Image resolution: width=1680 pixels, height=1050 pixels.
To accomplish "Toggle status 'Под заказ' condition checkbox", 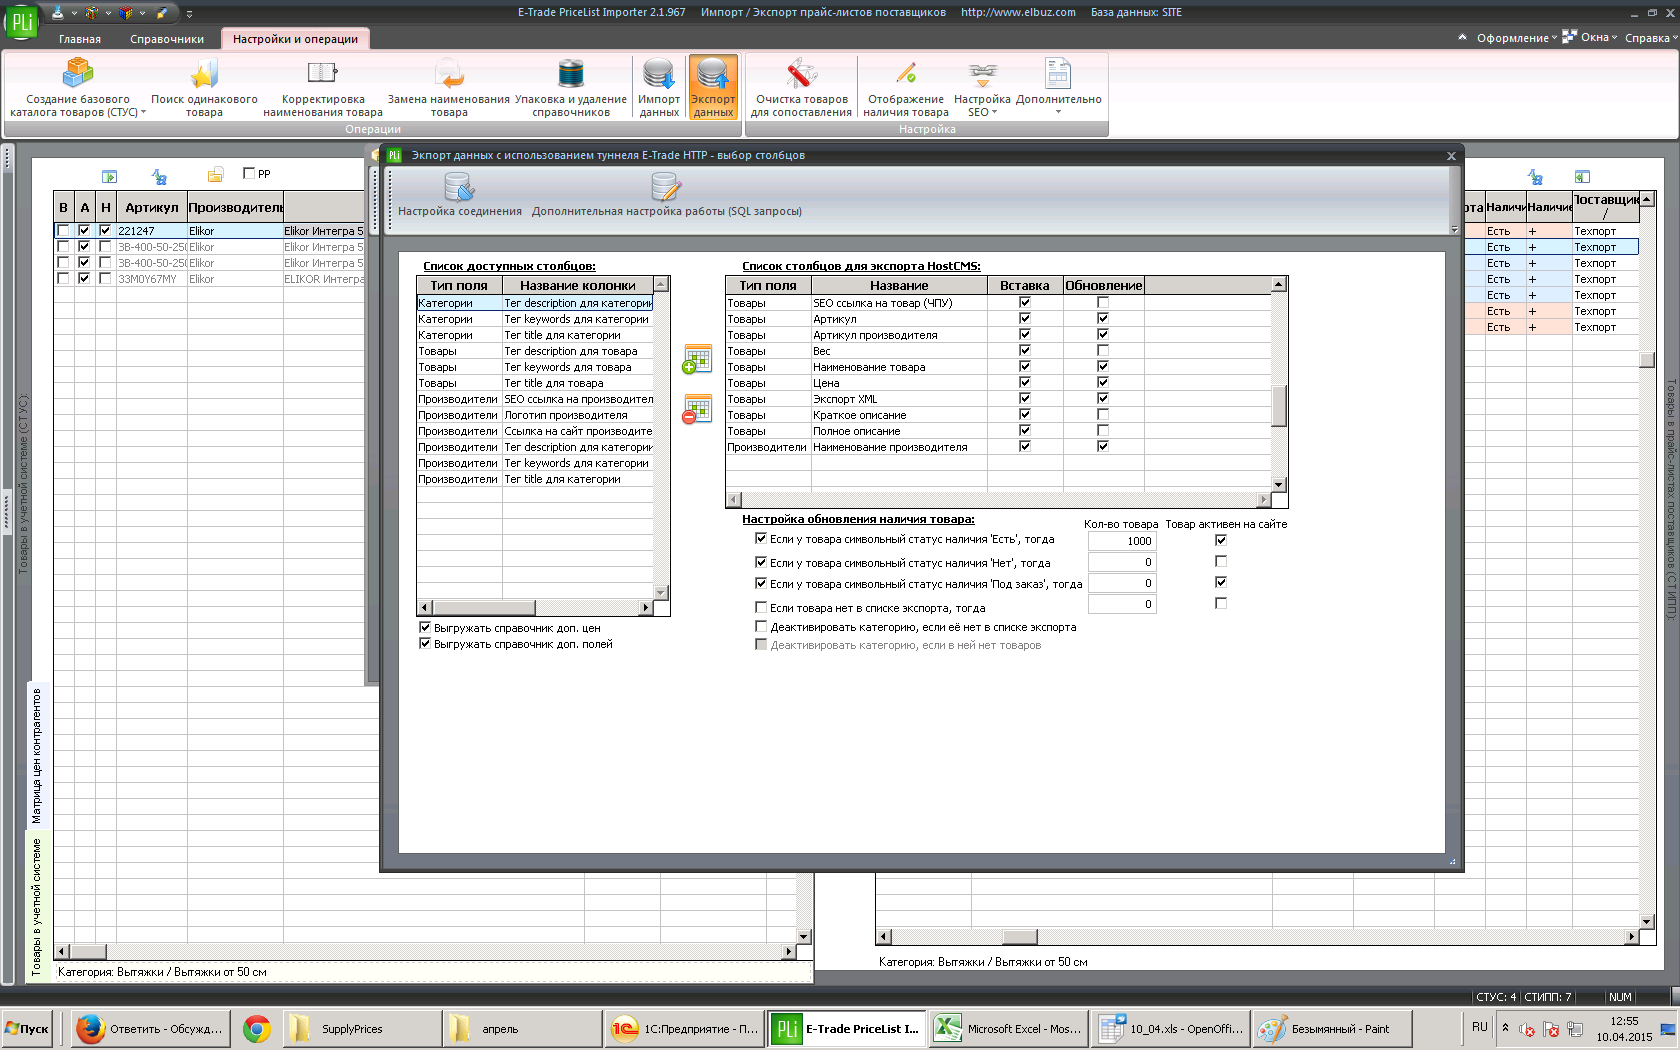I will (761, 583).
